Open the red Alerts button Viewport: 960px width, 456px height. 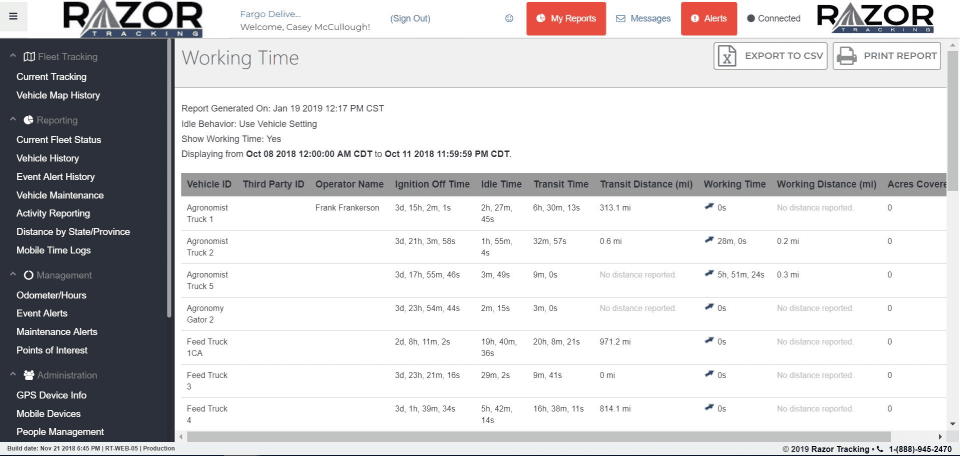tap(708, 18)
